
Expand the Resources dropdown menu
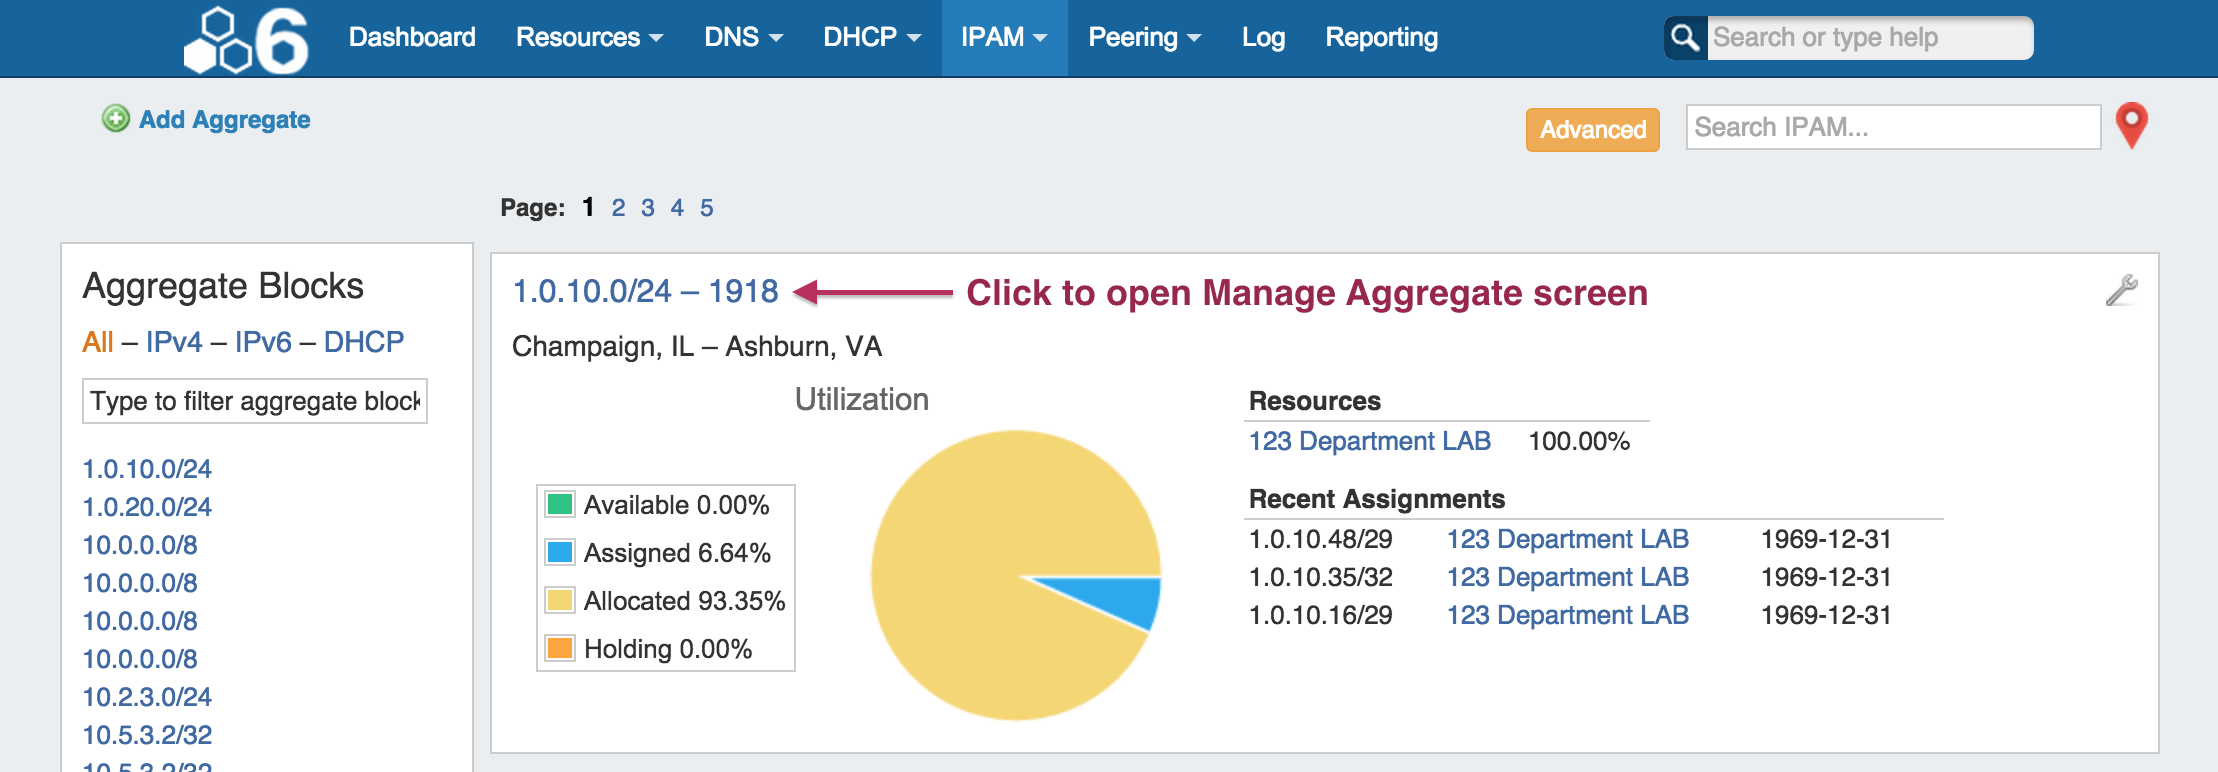(588, 38)
